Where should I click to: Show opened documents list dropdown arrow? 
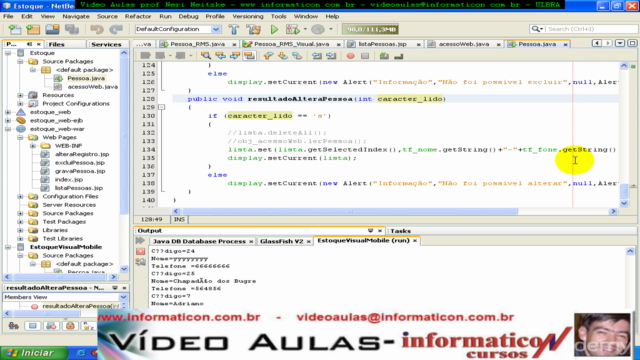click(620, 43)
